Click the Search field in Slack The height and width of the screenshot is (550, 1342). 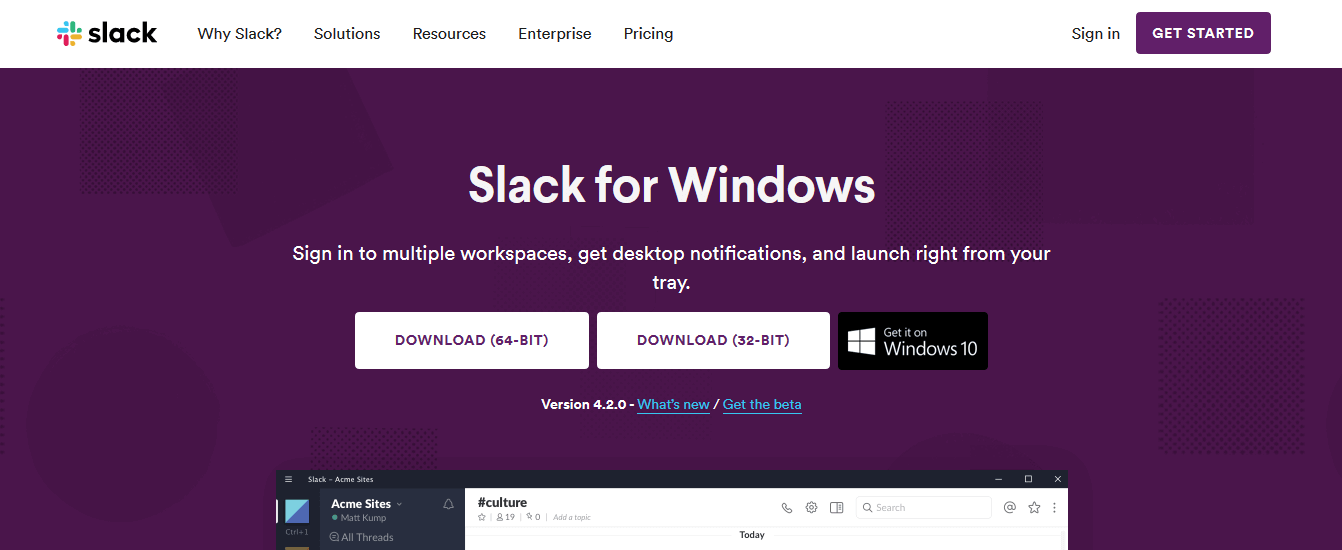click(924, 508)
